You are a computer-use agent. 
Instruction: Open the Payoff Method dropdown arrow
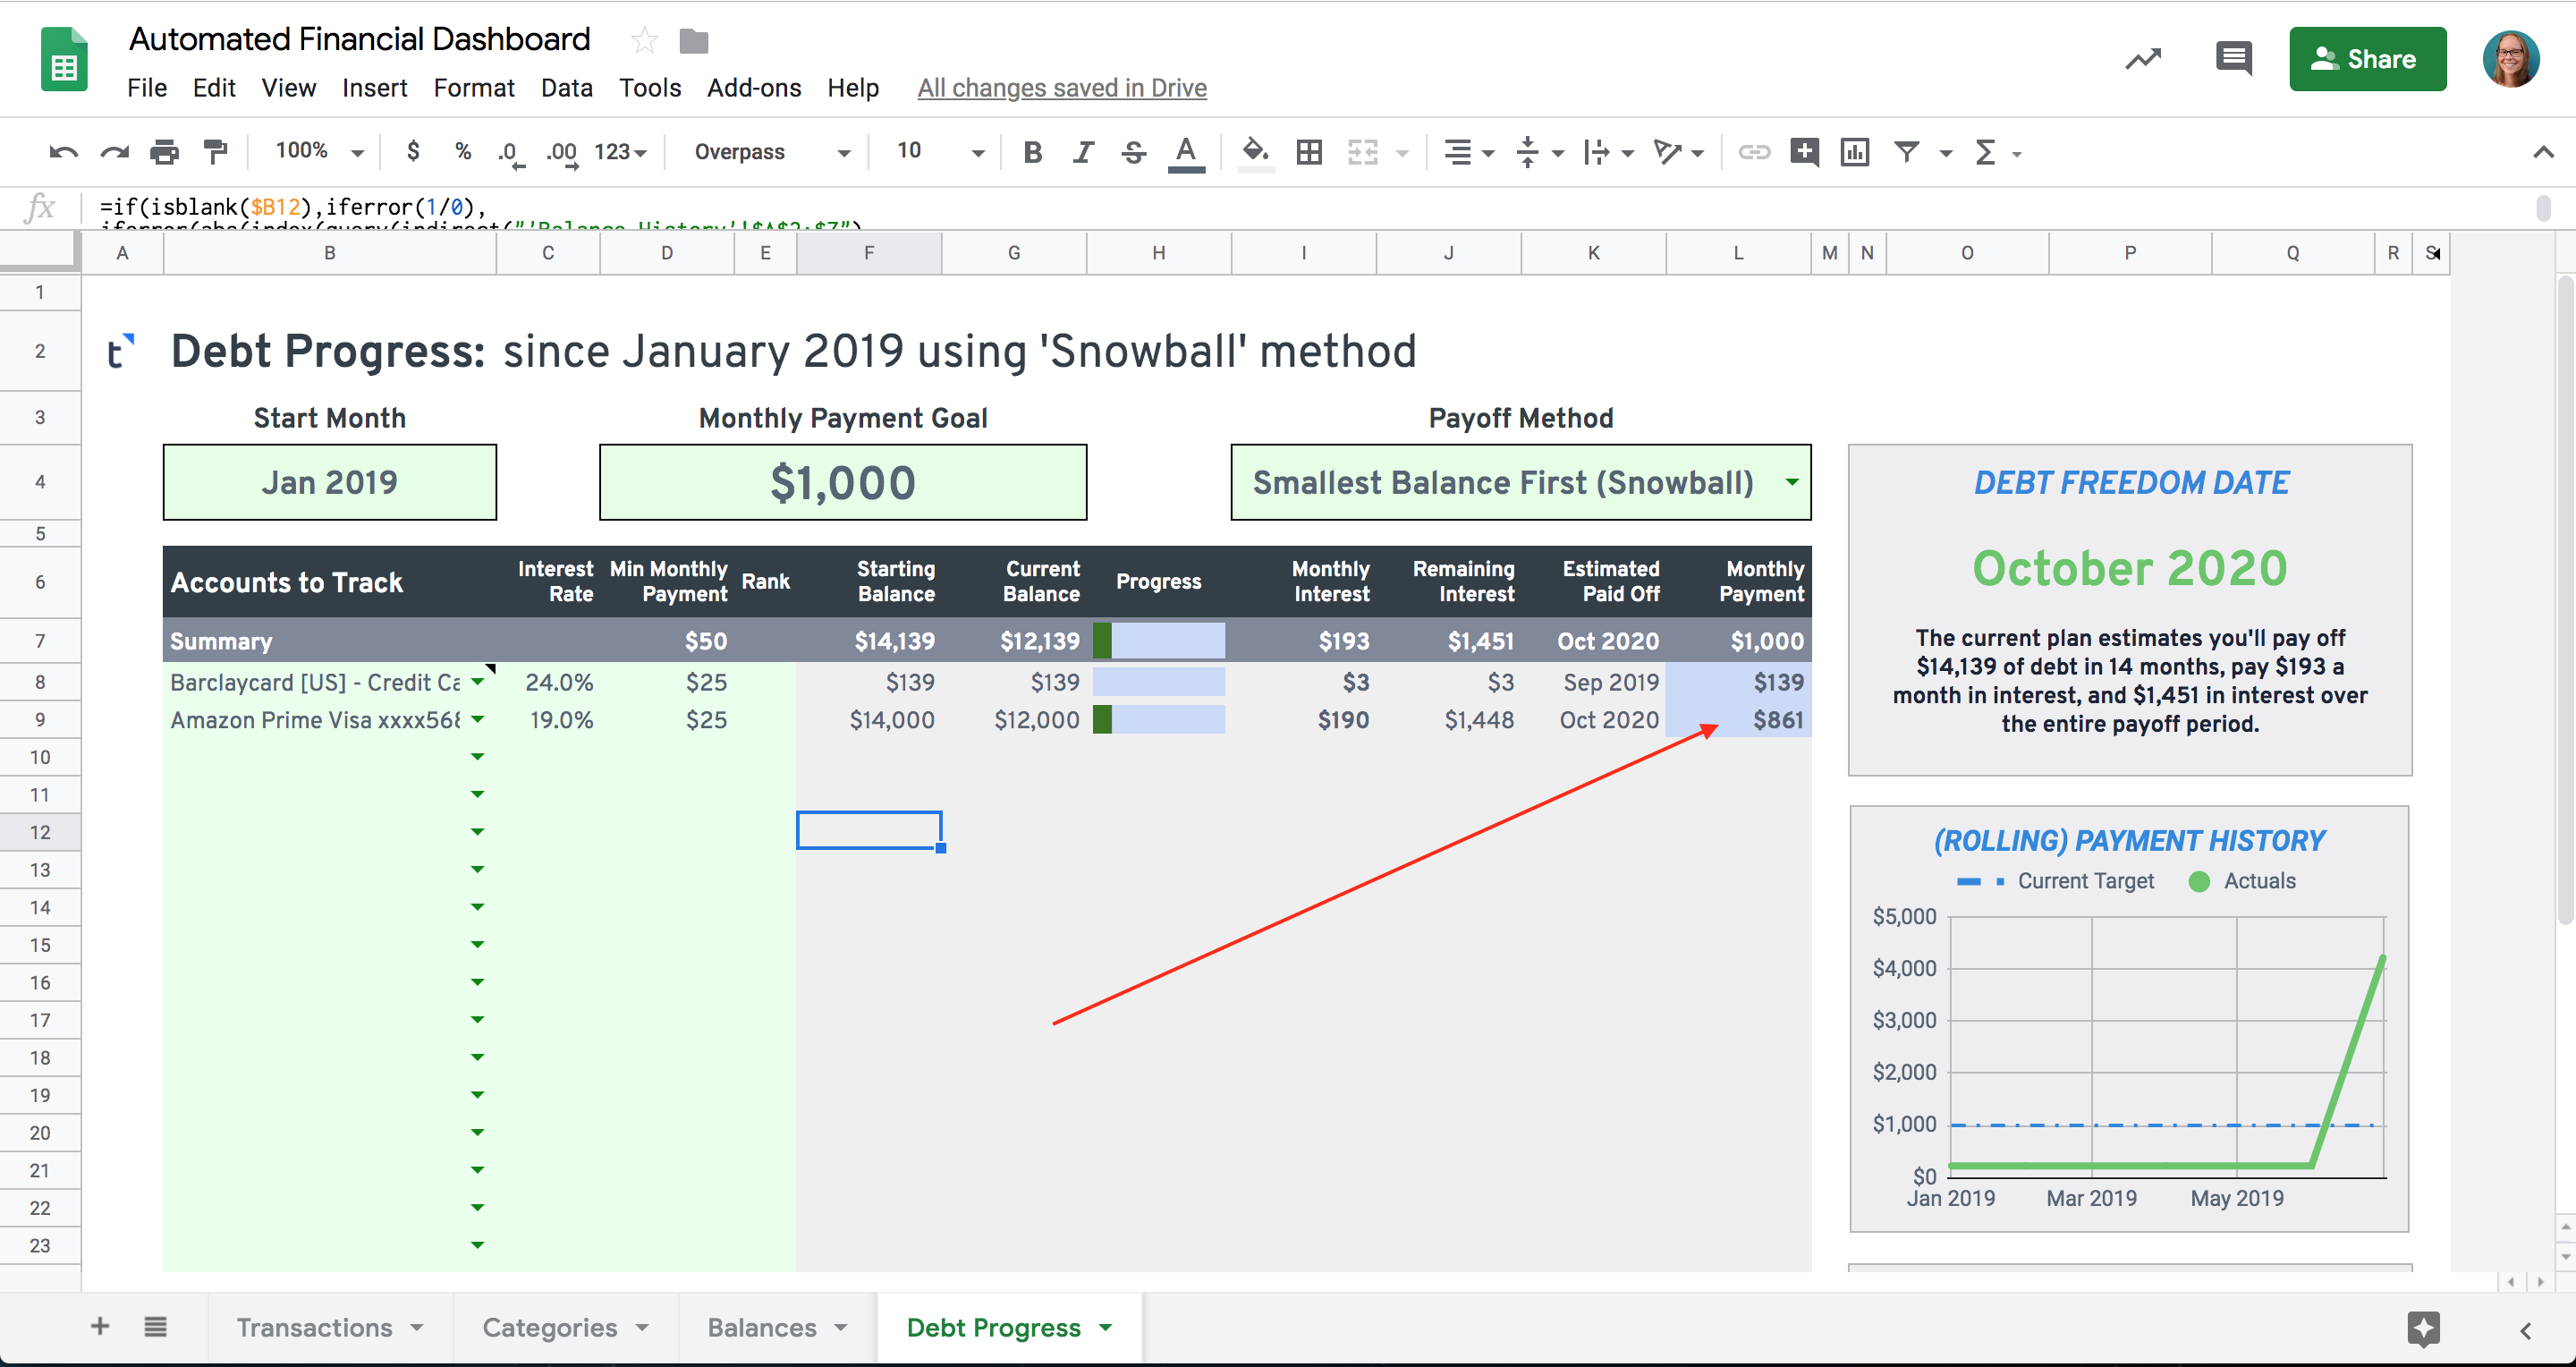(1792, 482)
